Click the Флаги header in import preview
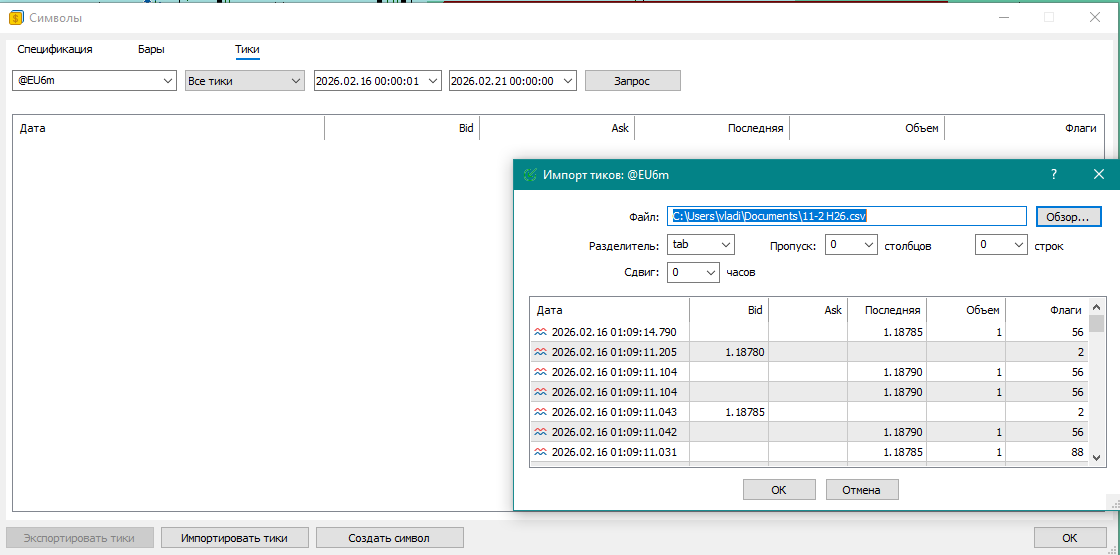The image size is (1120, 555). tap(1047, 310)
